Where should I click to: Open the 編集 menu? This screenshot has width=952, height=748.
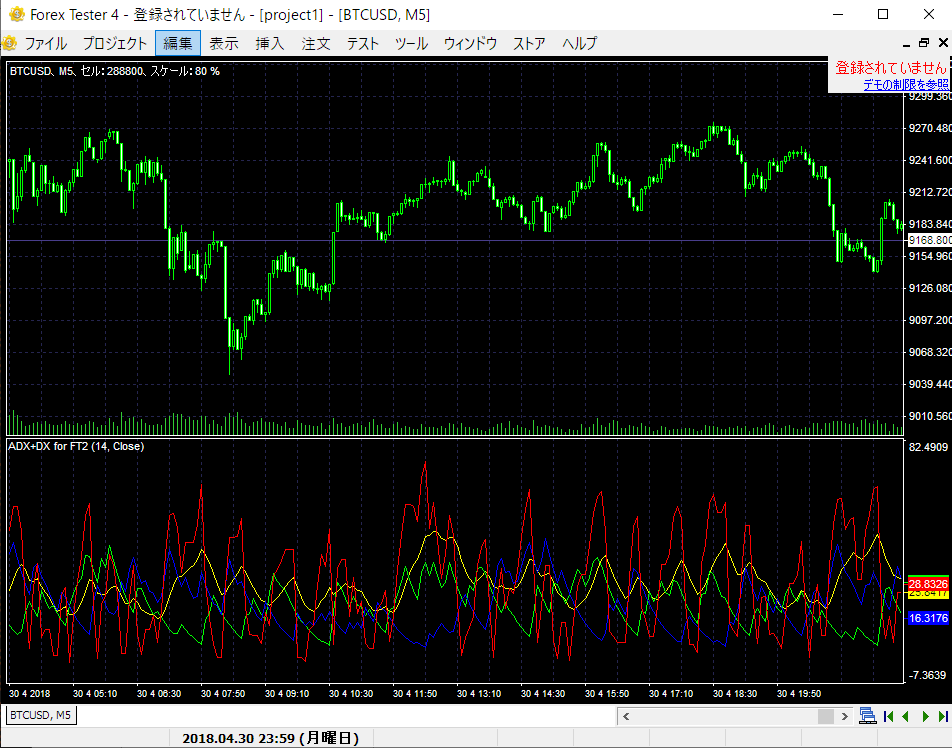point(178,44)
